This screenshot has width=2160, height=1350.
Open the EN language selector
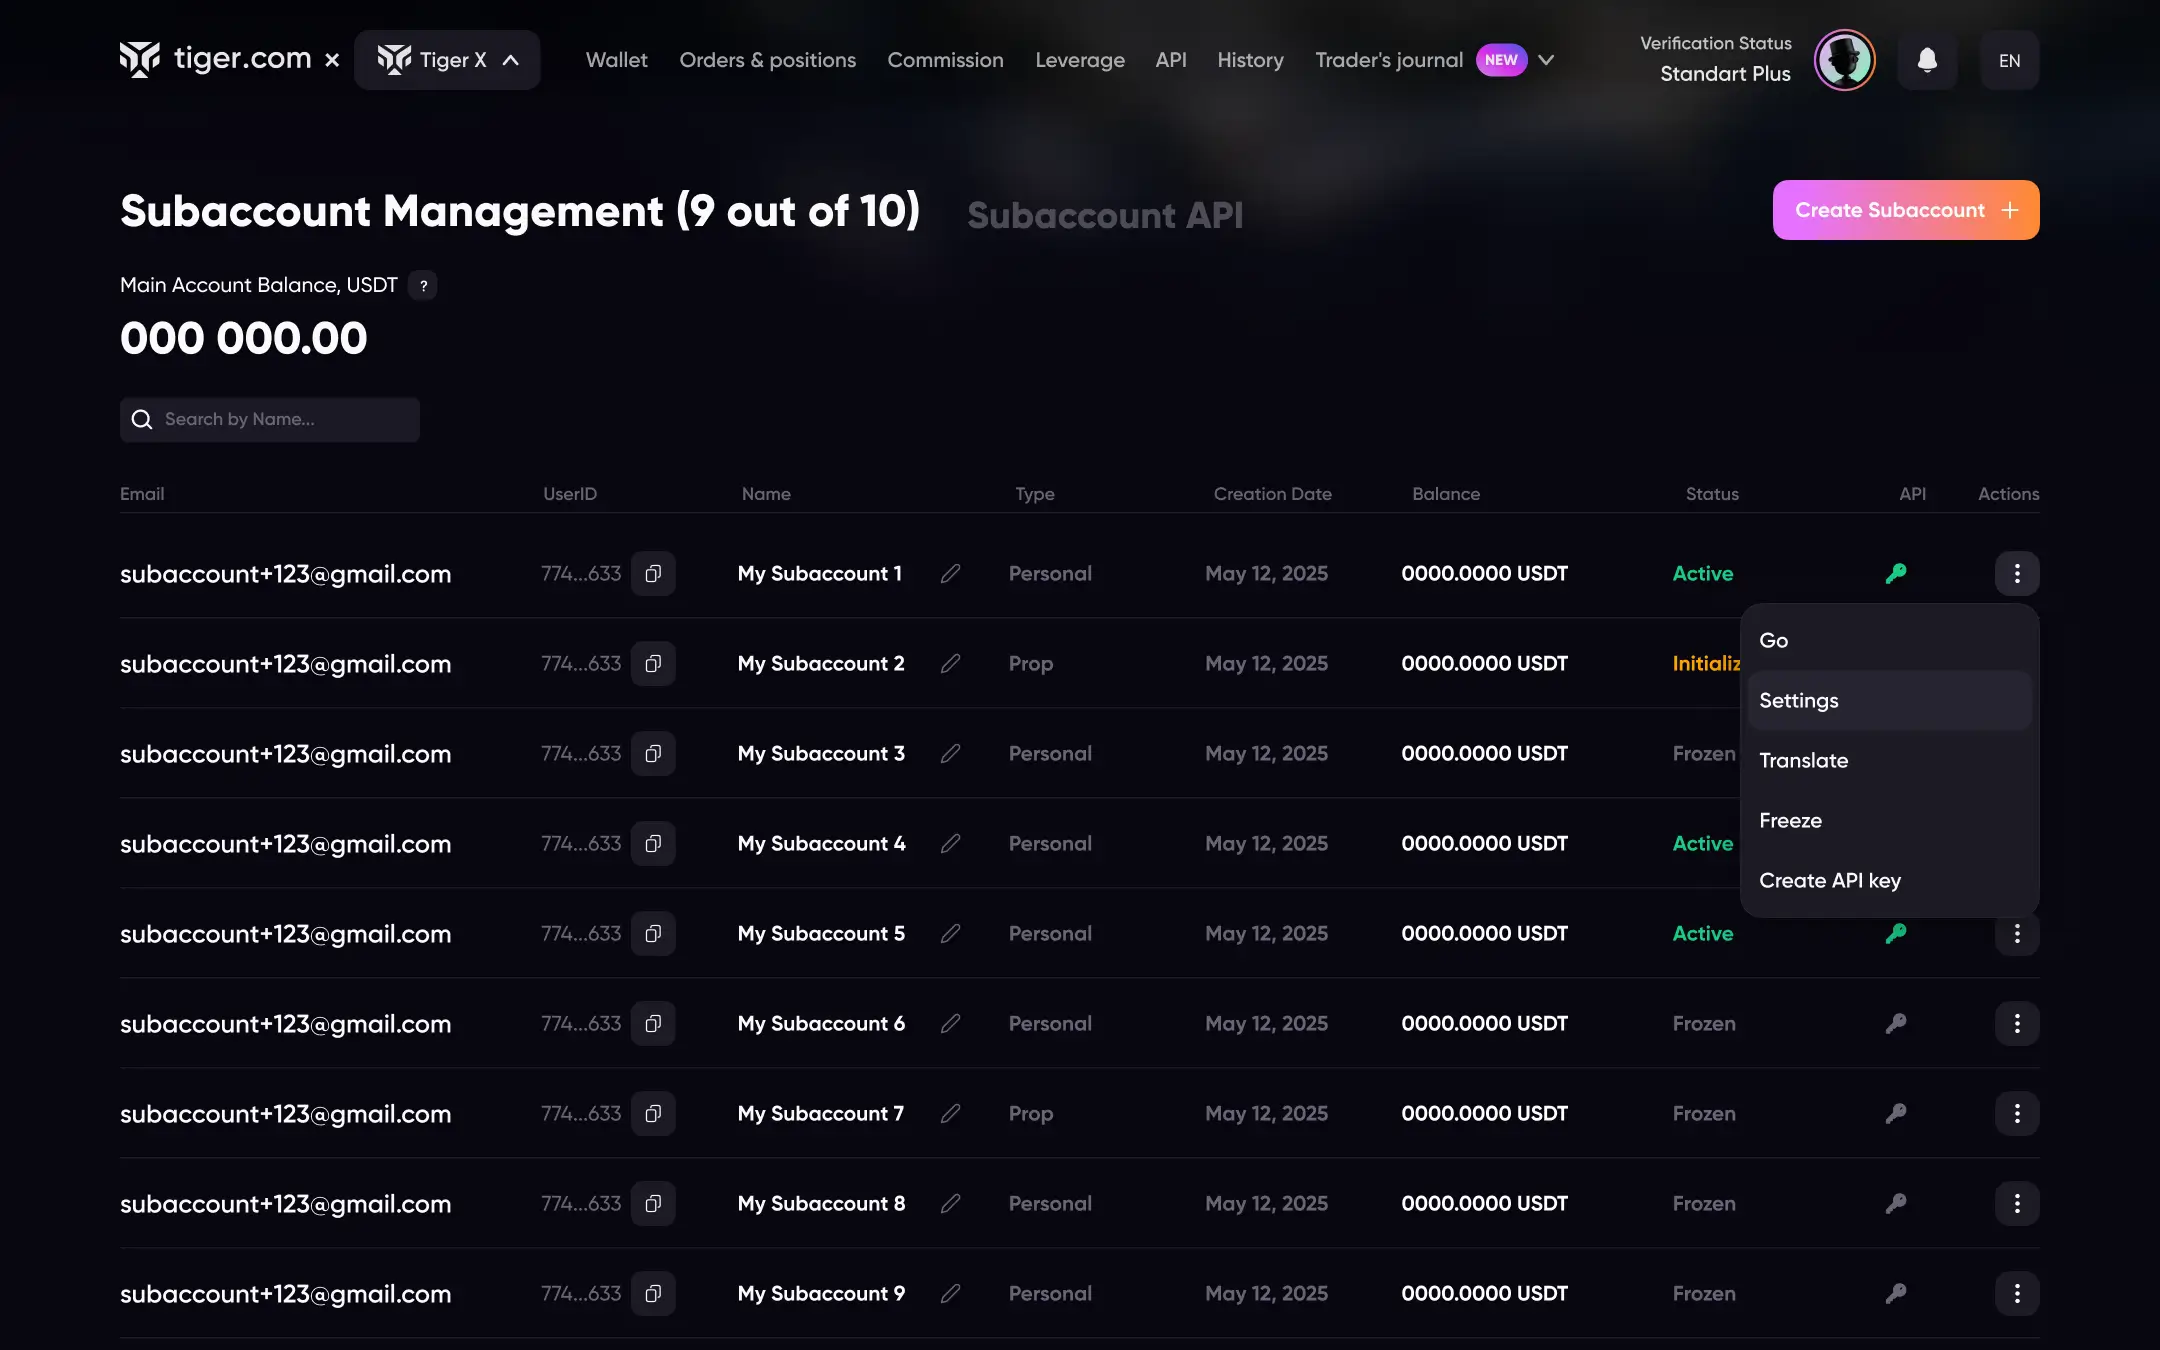2009,60
